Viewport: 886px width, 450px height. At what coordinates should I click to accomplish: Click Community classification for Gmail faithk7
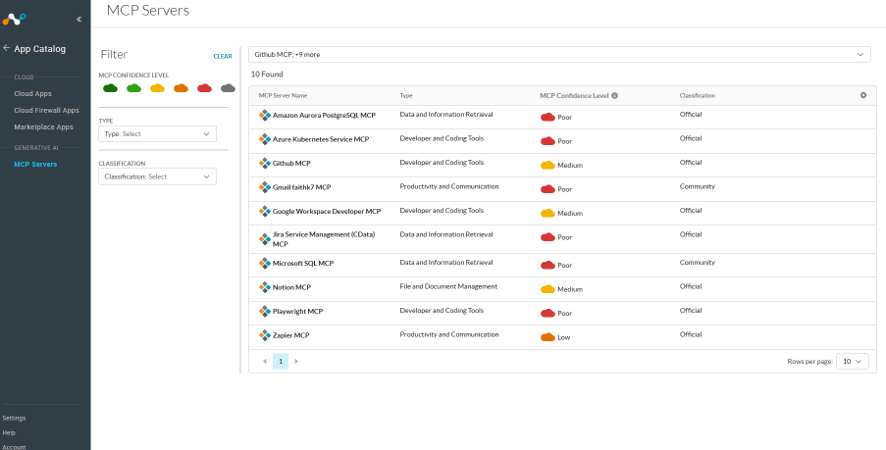(697, 187)
